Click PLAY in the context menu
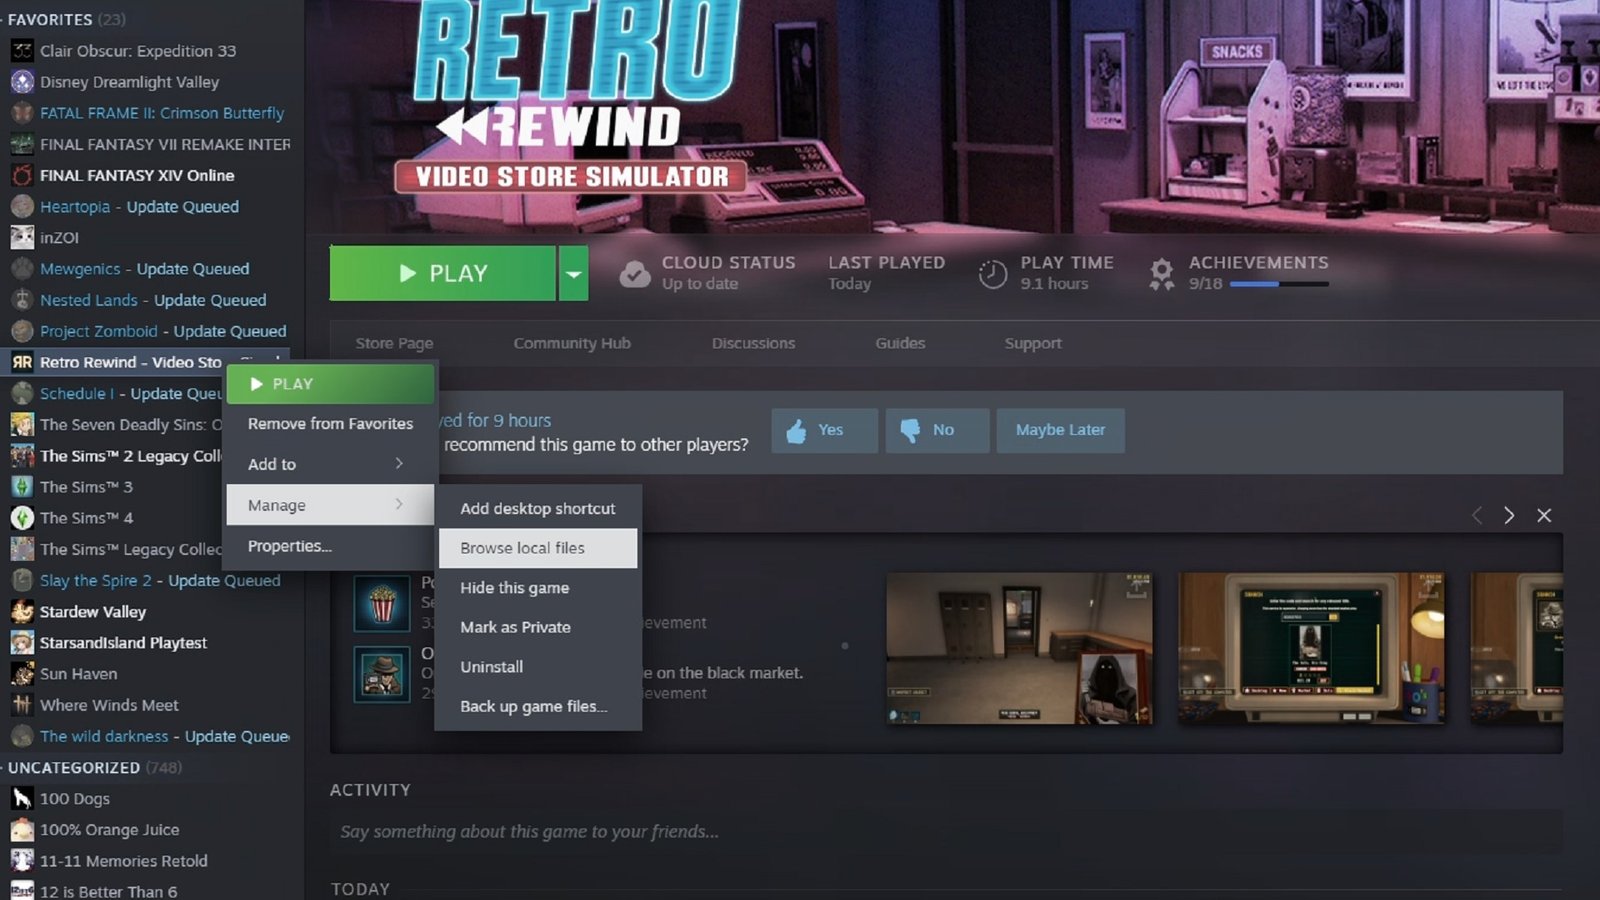 [330, 384]
